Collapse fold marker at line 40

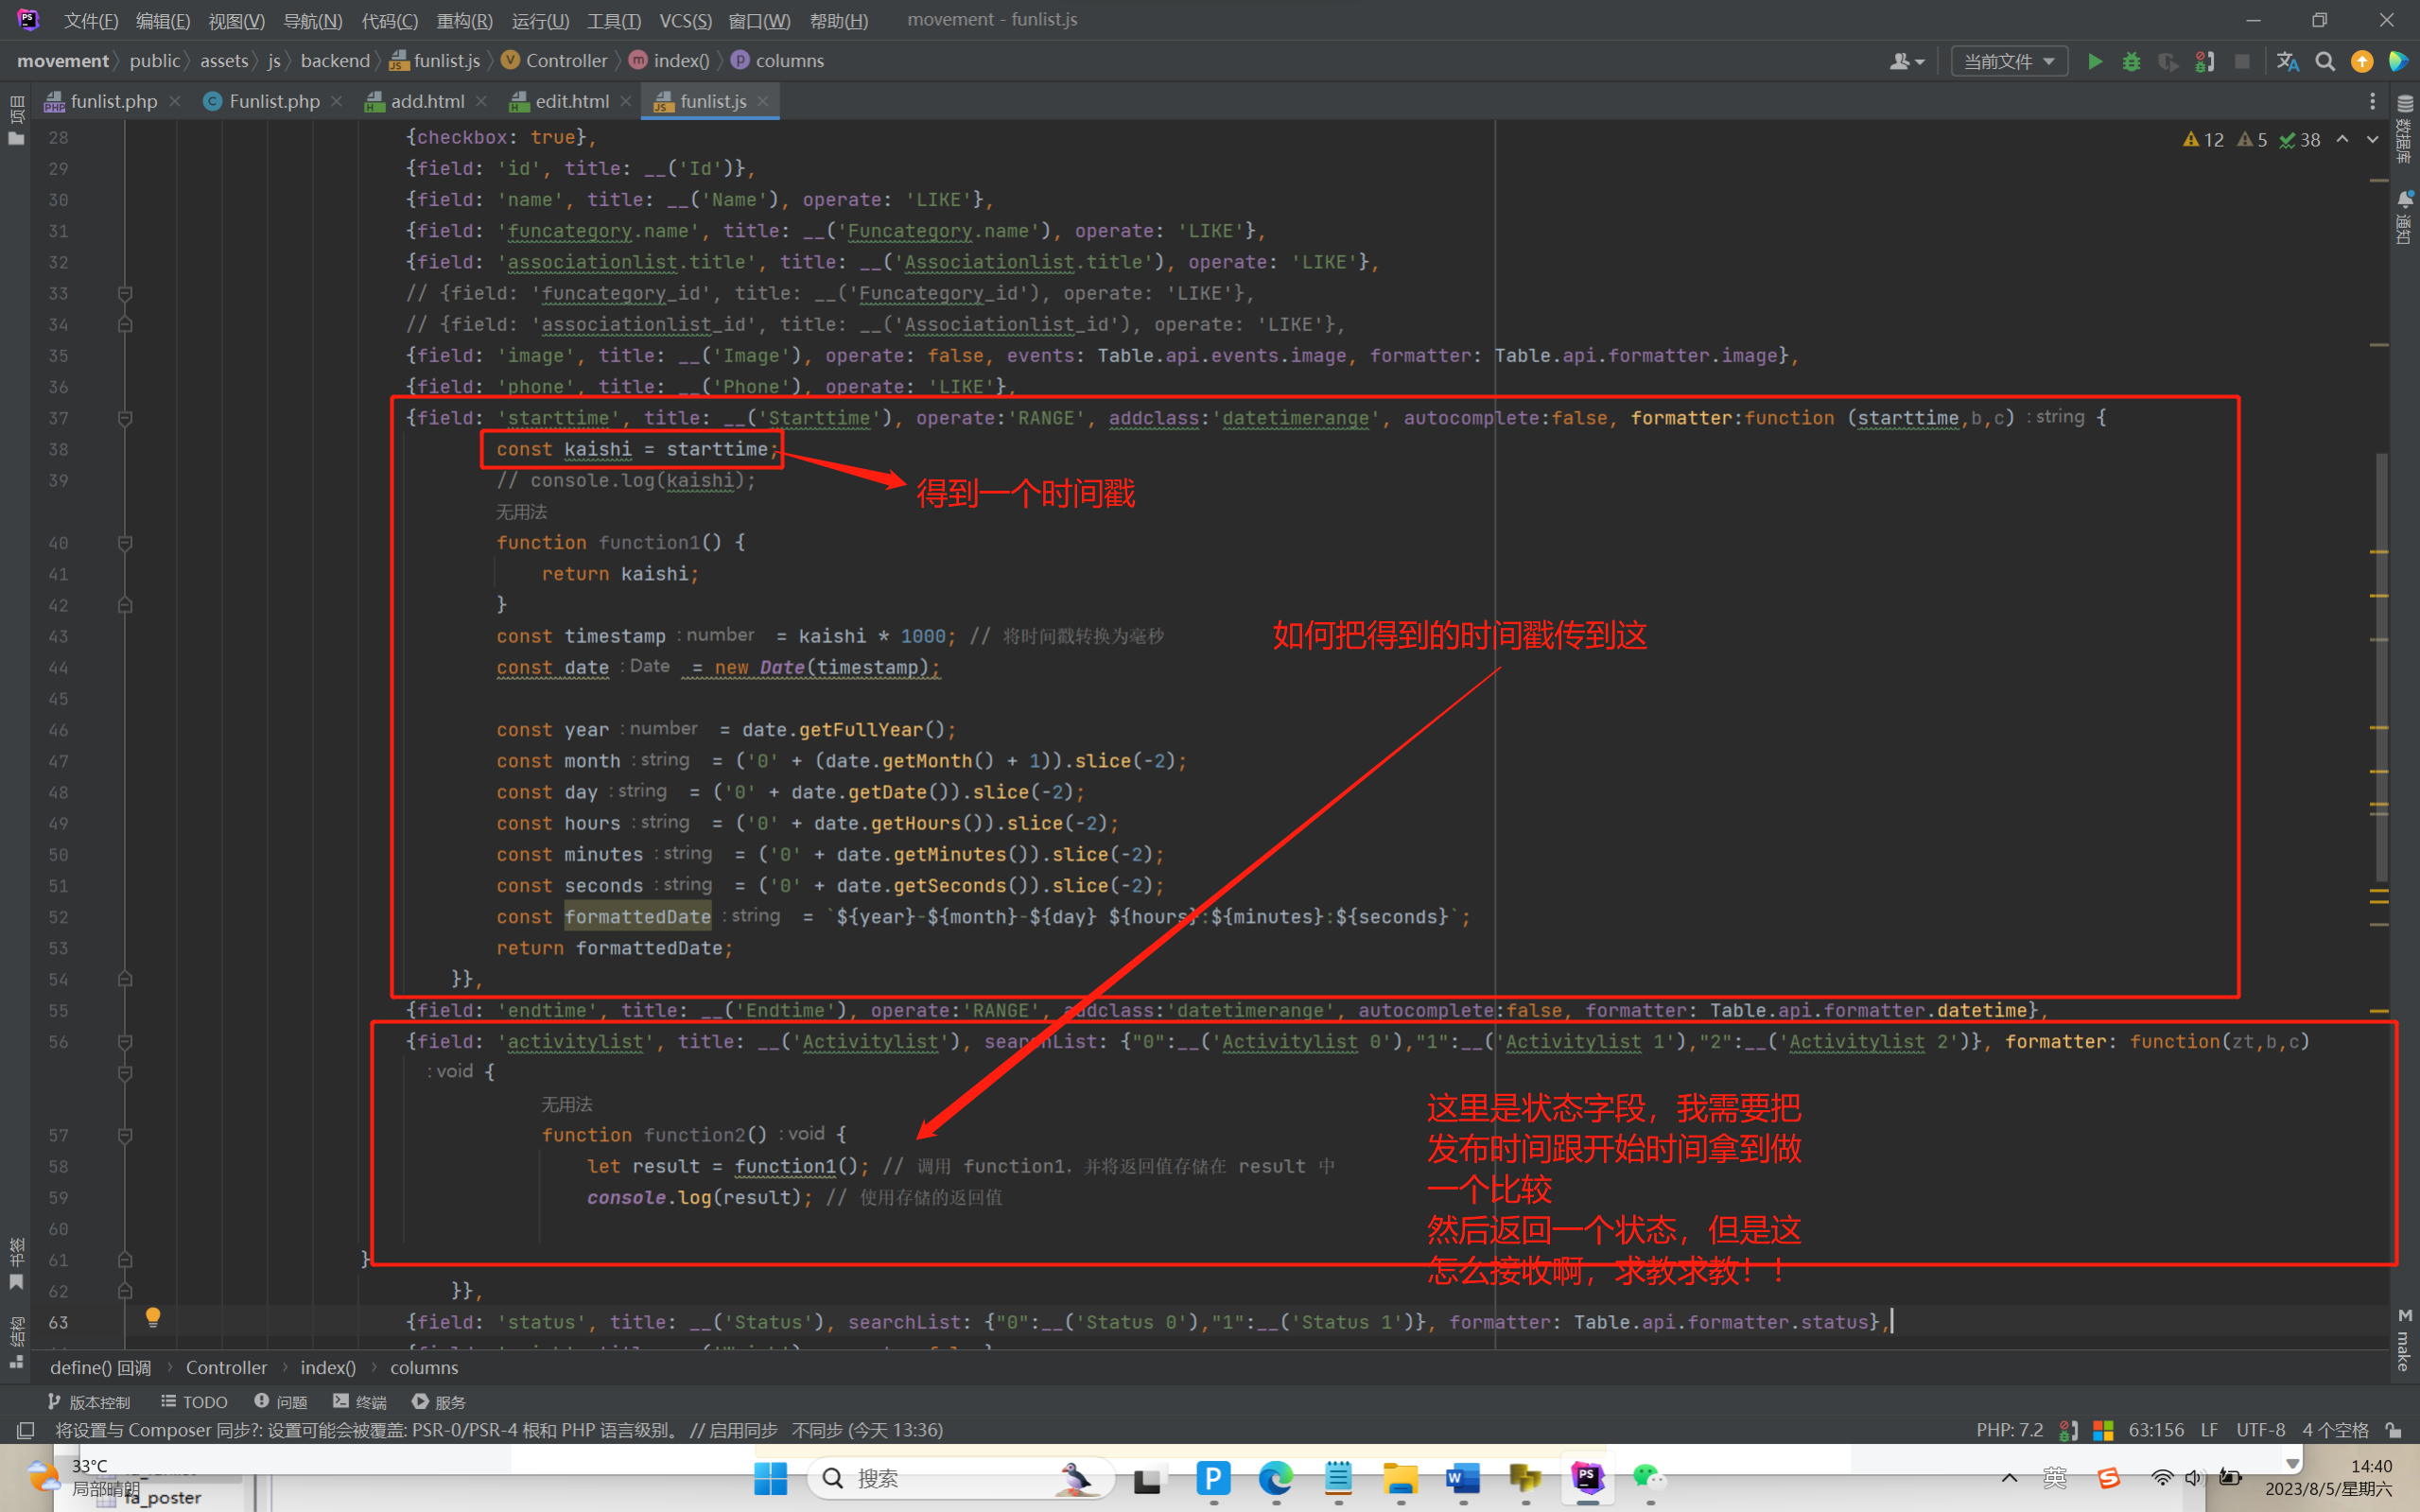(x=125, y=543)
